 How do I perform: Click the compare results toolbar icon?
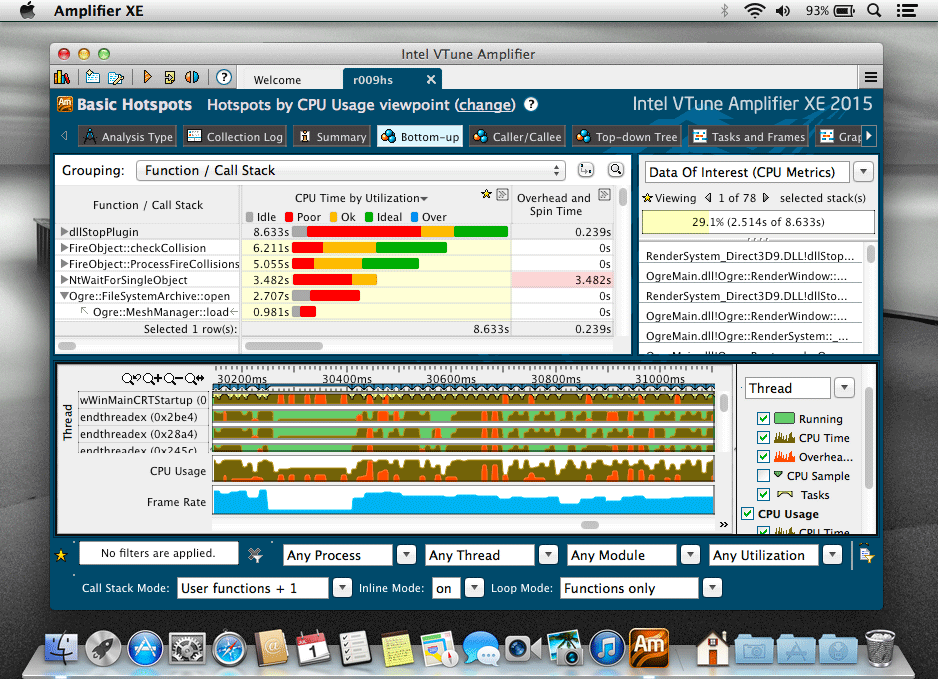click(192, 77)
